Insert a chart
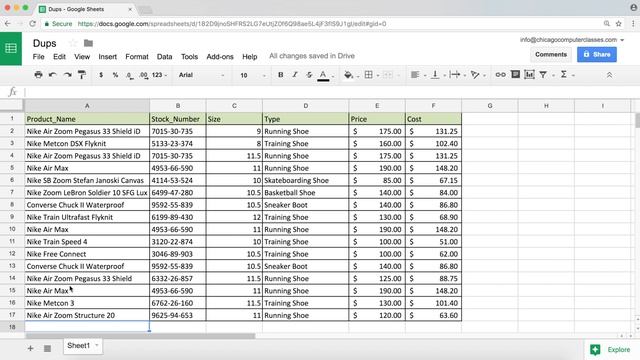Viewport: 640px width, 360px height. pos(529,74)
